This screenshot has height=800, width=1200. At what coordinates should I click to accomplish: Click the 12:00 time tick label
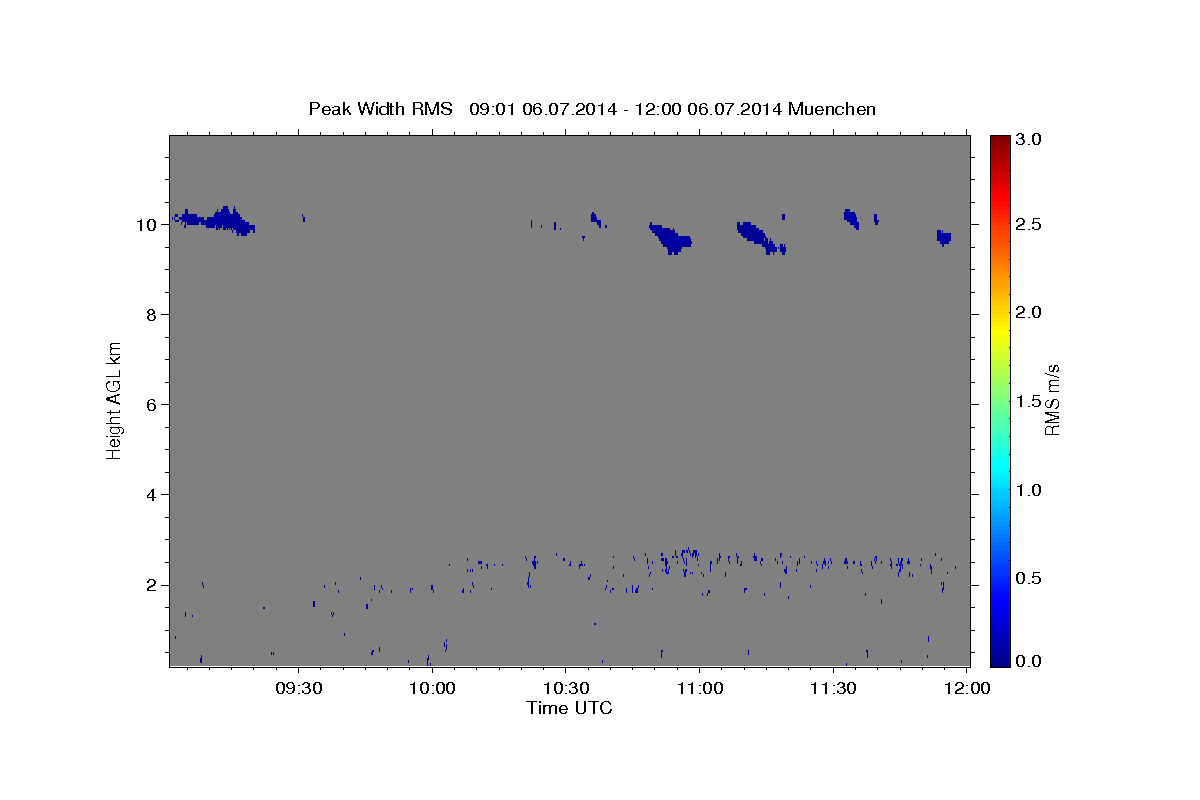[x=966, y=689]
